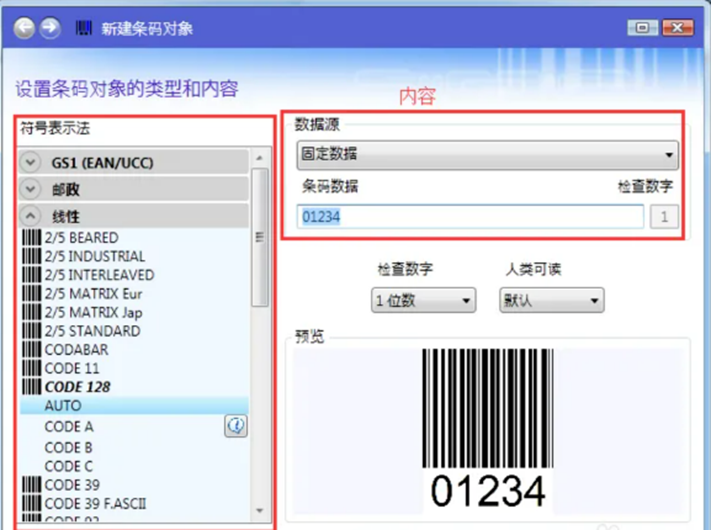The width and height of the screenshot is (711, 530).
Task: Click barcode icon next to CODE 128
Action: tap(31, 386)
